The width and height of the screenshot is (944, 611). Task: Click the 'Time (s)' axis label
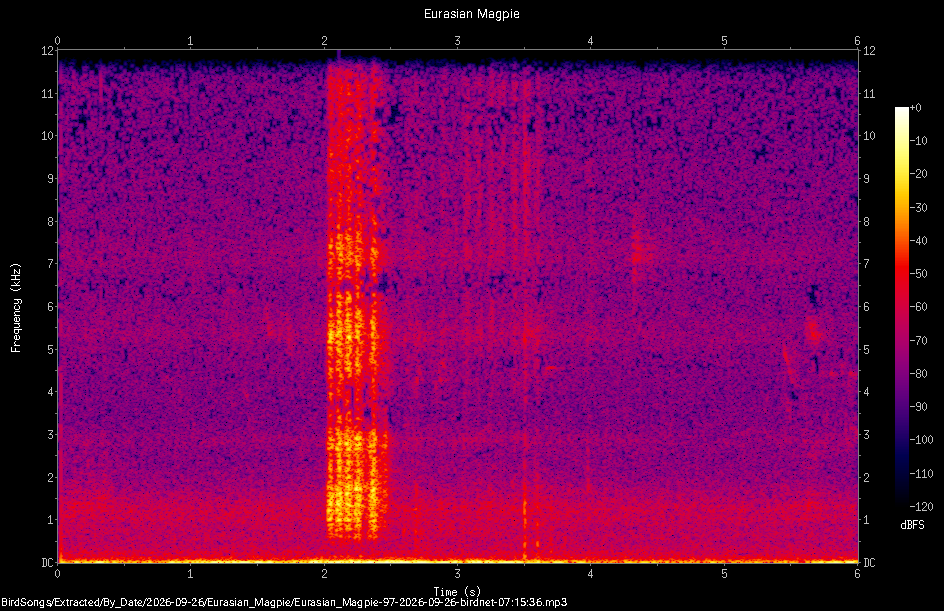click(457, 592)
